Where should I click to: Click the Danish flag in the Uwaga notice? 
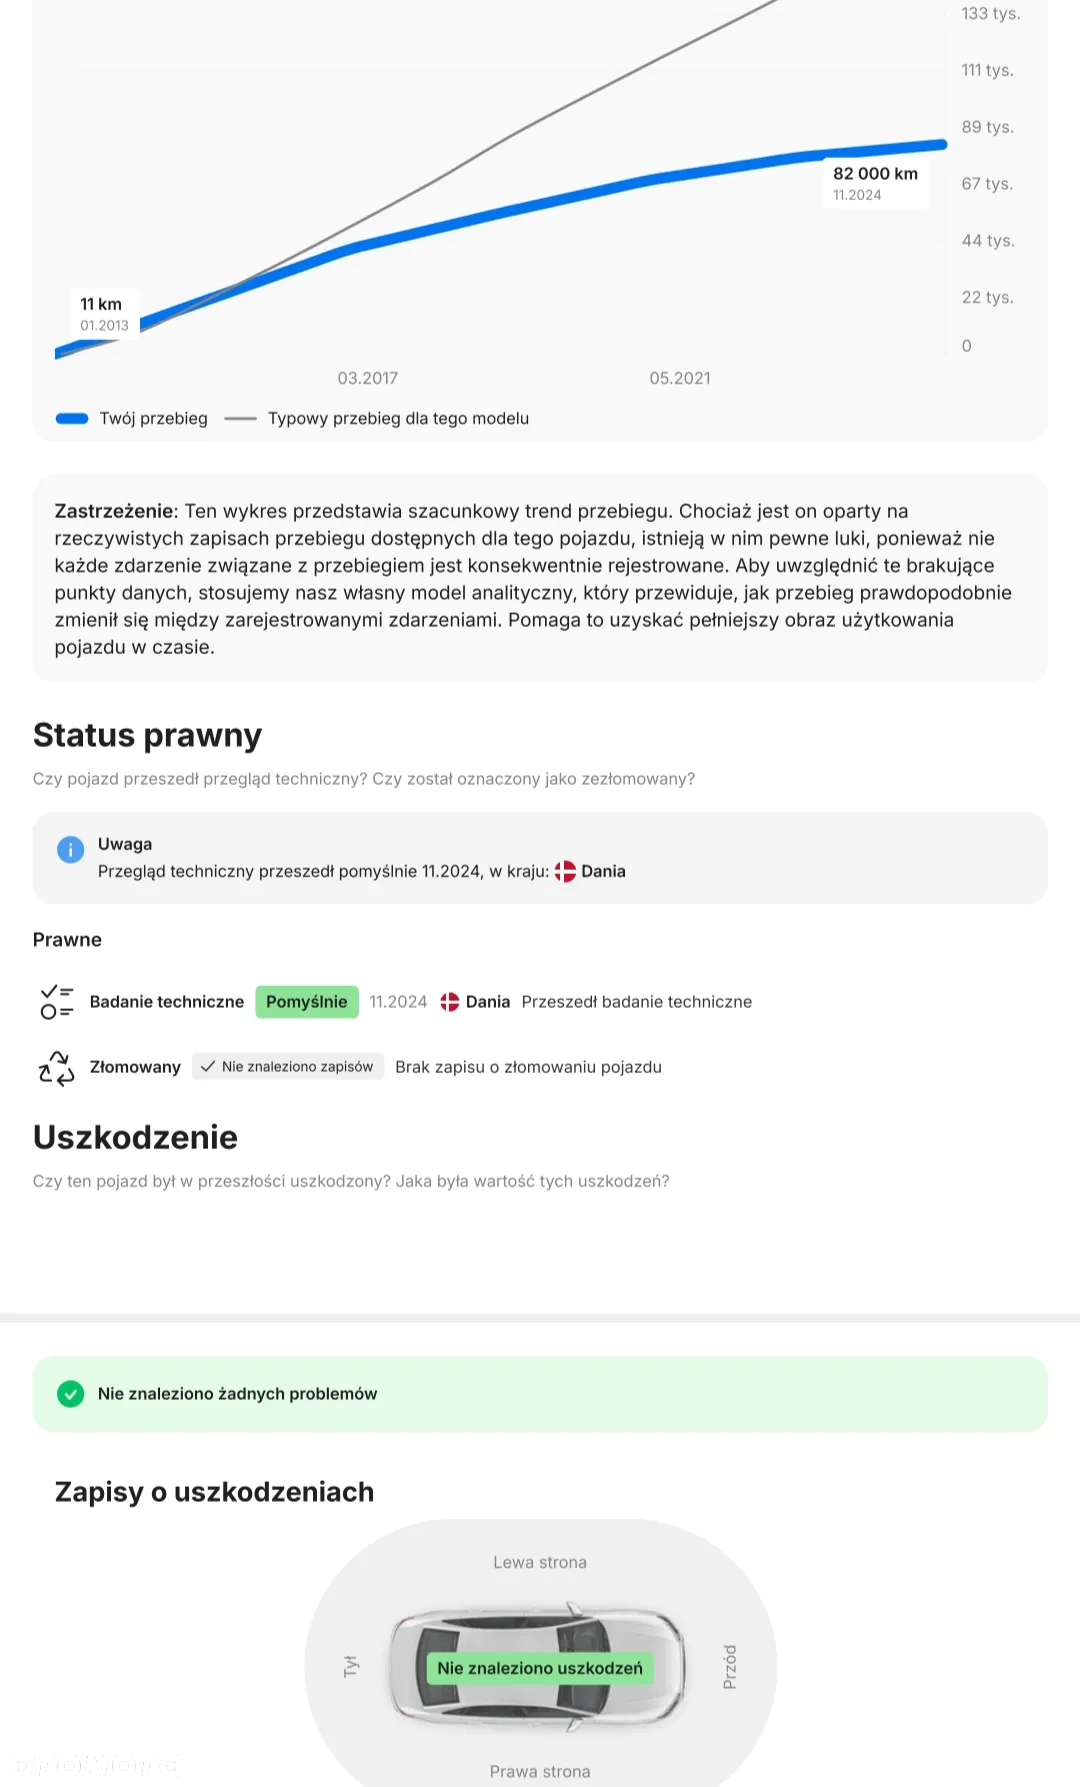tap(565, 871)
